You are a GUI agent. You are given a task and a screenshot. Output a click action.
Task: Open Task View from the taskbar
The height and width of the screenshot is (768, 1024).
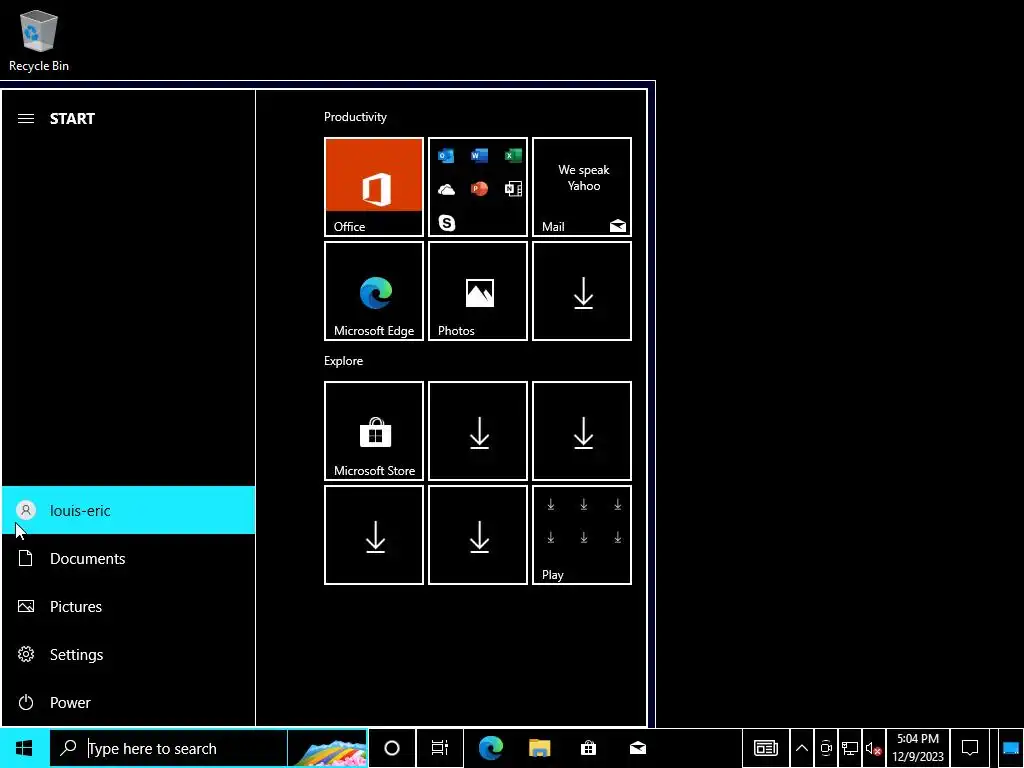(440, 748)
